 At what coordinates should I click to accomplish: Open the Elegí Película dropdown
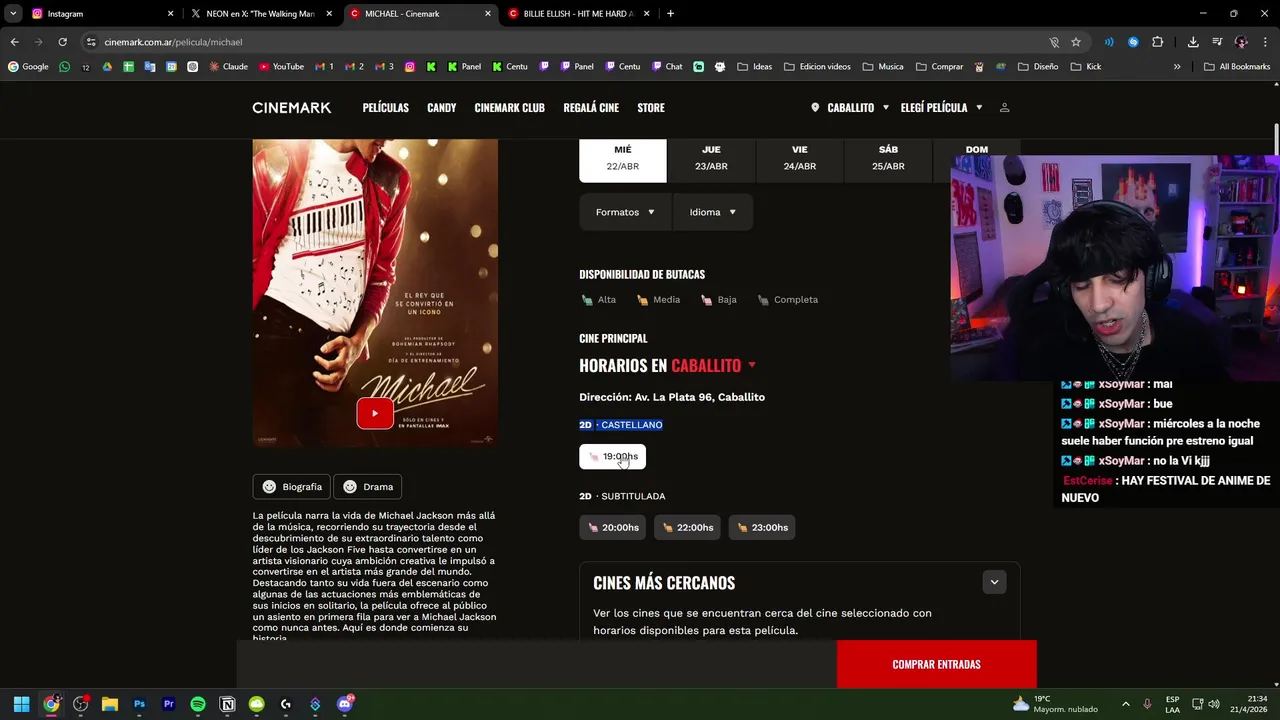[941, 107]
